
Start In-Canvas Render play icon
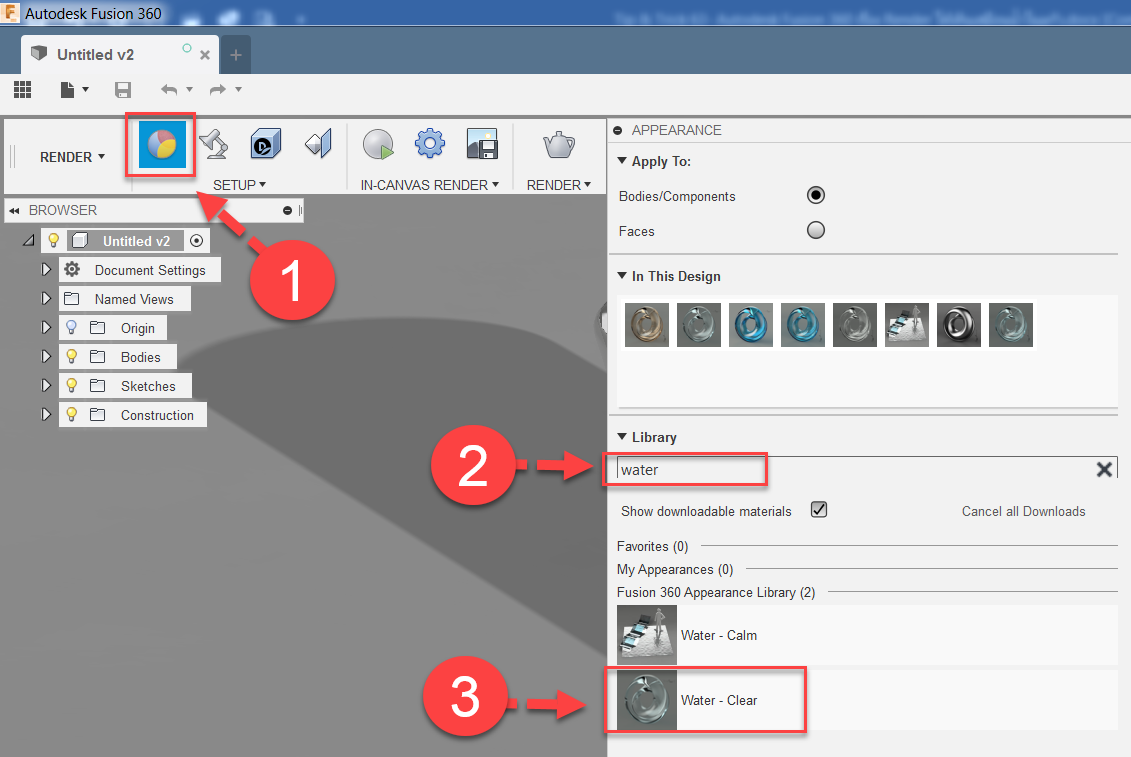(378, 145)
